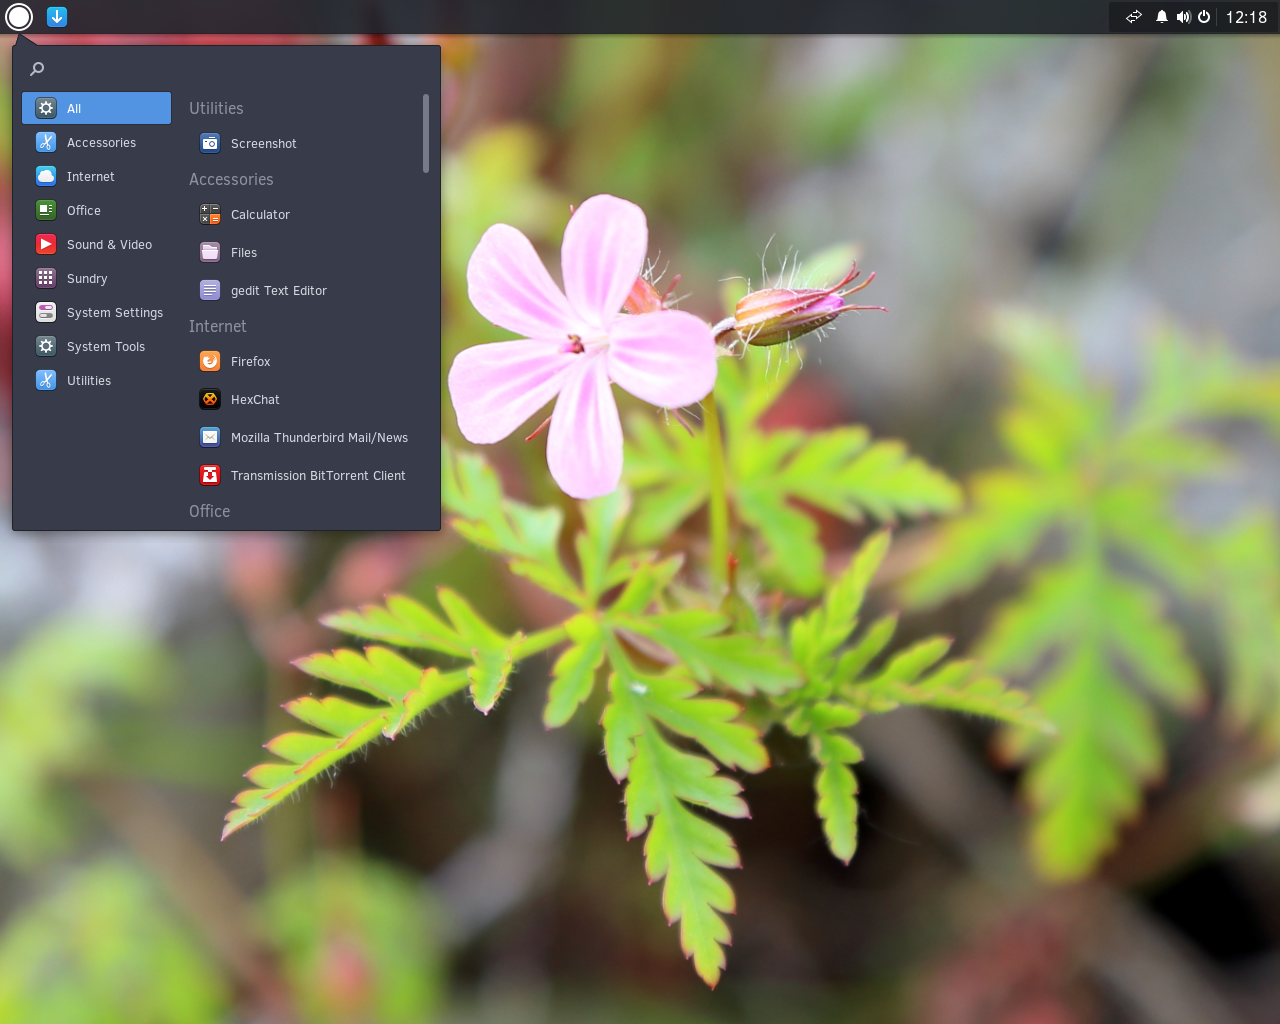Open the clock showing 12:18
The height and width of the screenshot is (1024, 1280).
[x=1246, y=17]
